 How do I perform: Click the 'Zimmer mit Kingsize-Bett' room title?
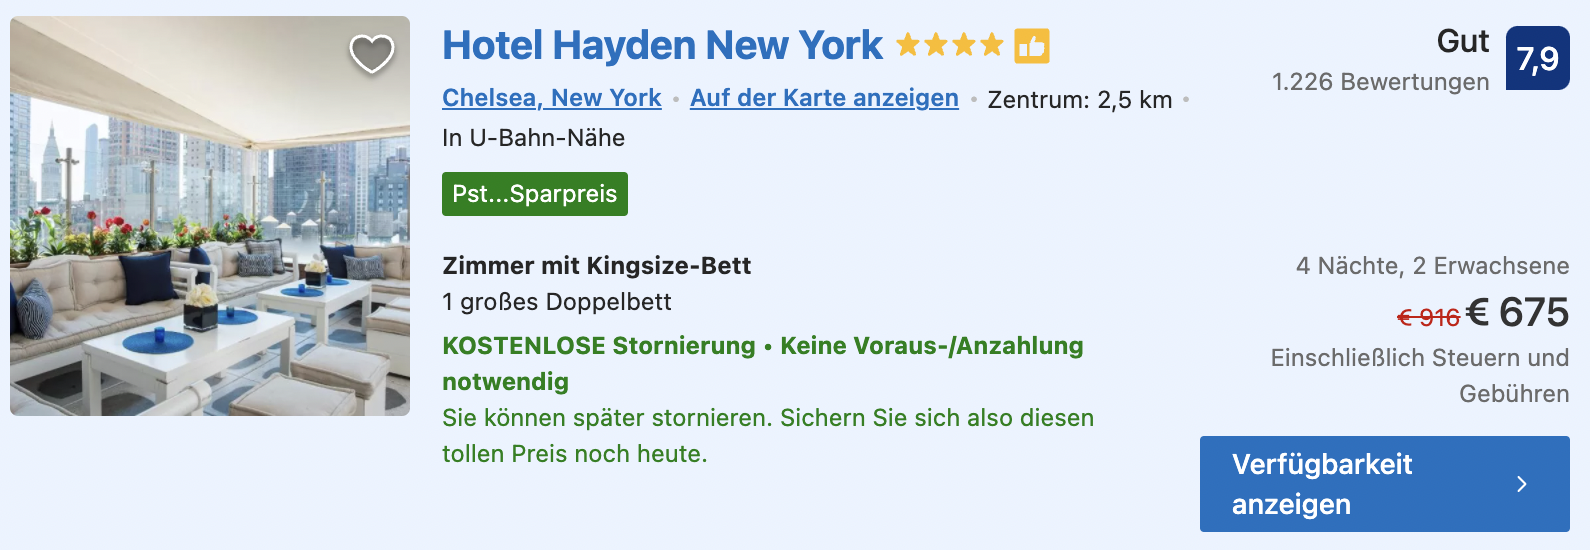(x=596, y=266)
